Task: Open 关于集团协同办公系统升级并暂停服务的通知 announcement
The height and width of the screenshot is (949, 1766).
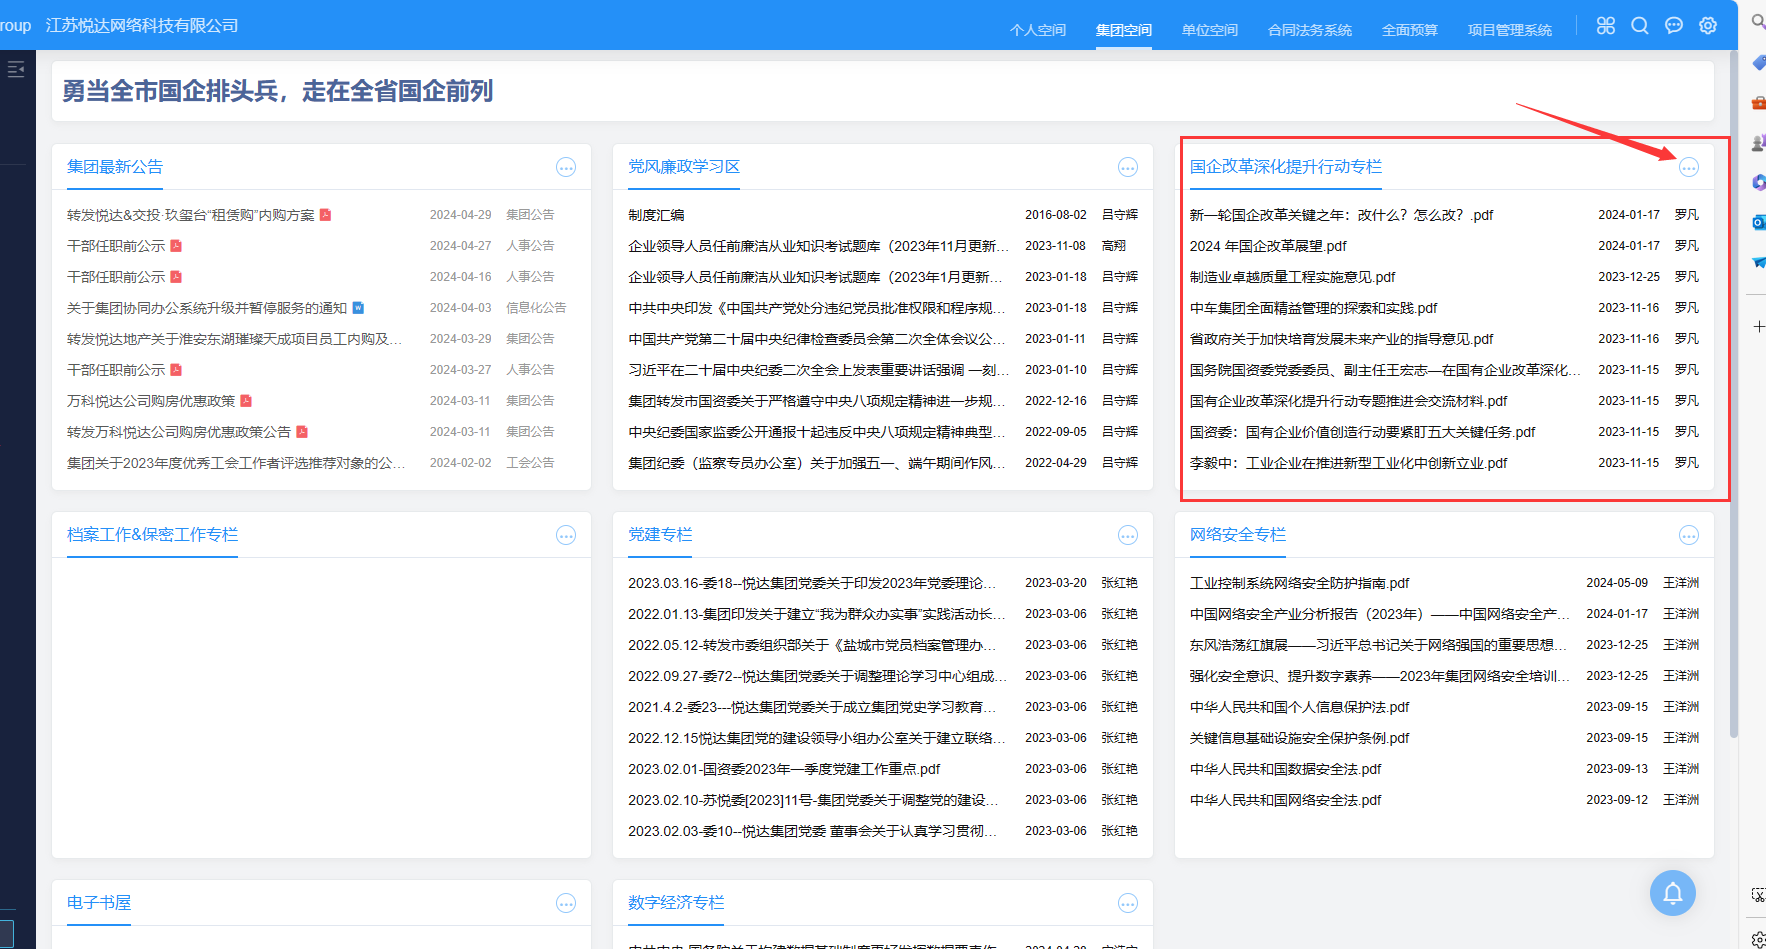Action: (x=207, y=308)
